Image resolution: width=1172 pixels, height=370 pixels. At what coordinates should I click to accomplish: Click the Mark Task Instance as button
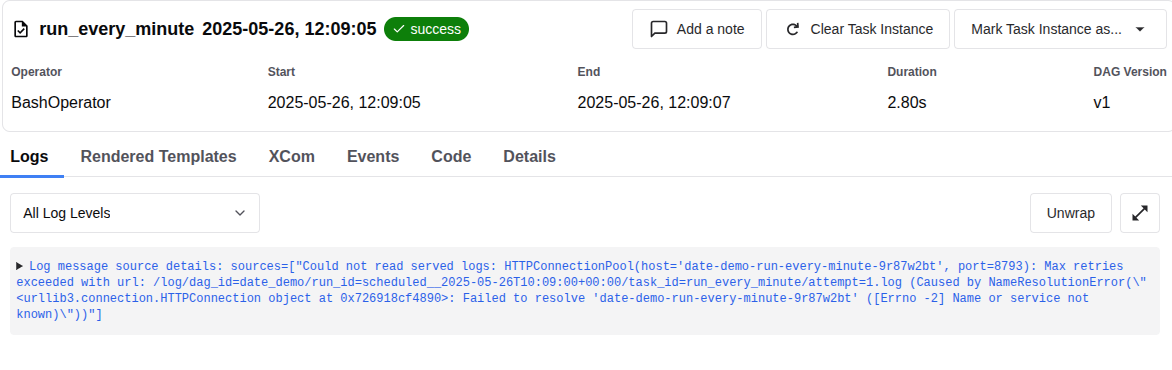tap(1059, 29)
